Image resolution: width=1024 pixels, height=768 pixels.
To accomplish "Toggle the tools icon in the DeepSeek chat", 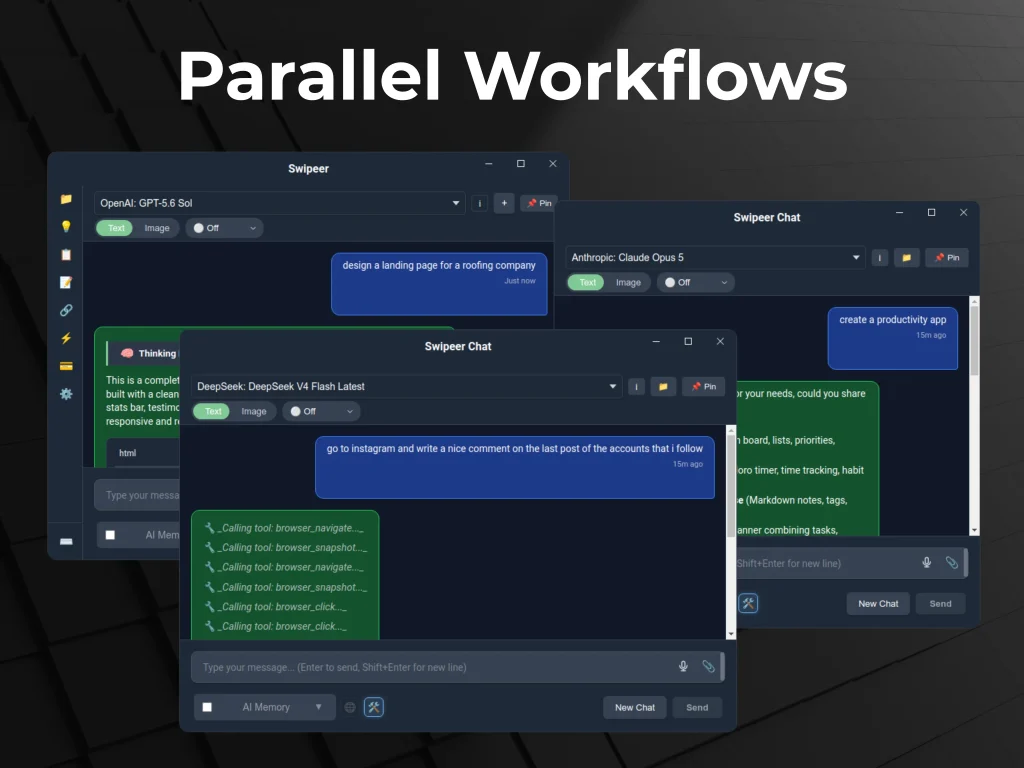I will point(374,707).
